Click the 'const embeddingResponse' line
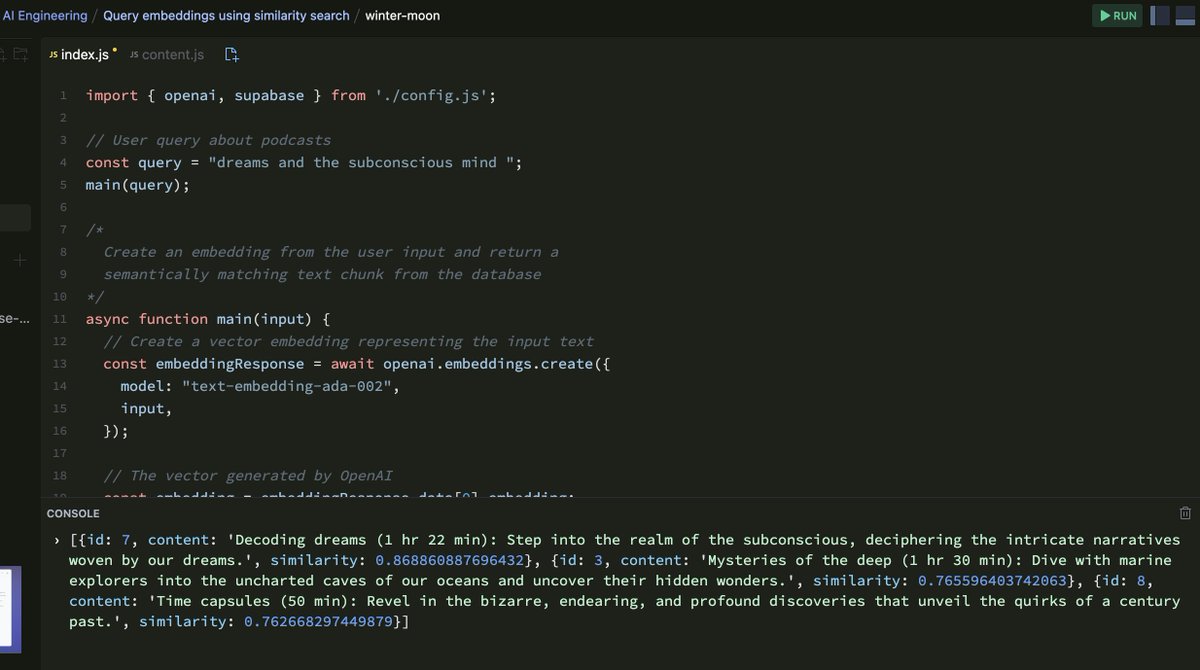This screenshot has width=1200, height=670. click(x=357, y=364)
